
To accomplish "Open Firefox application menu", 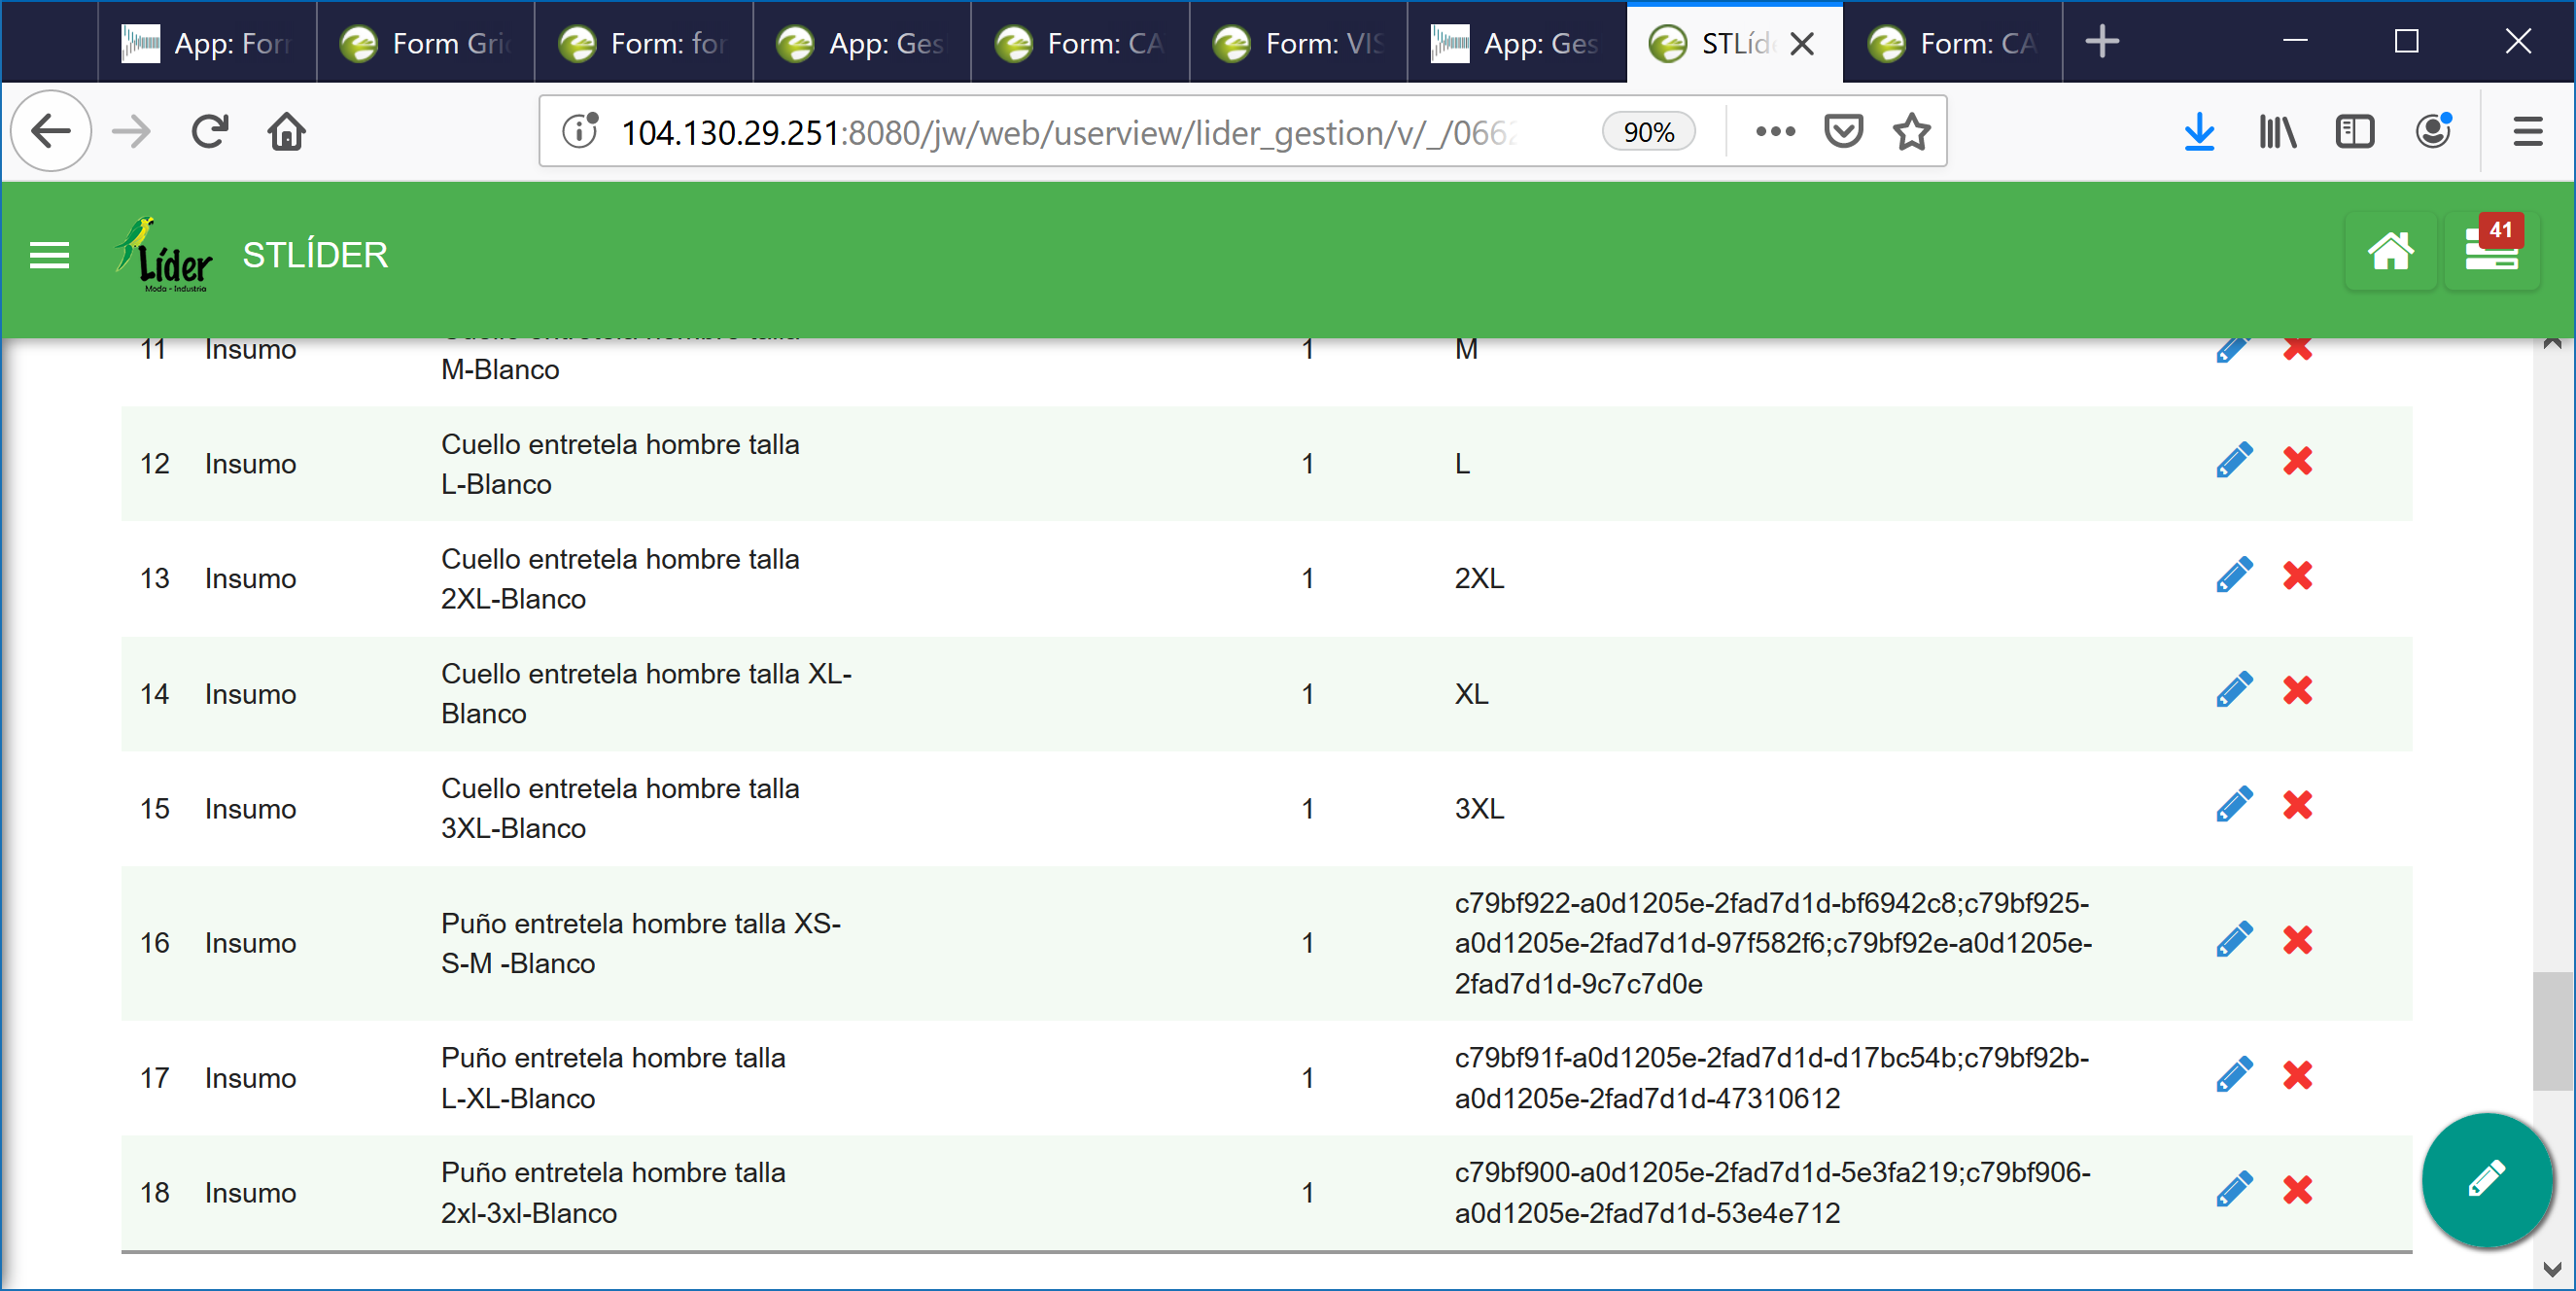I will (2527, 132).
